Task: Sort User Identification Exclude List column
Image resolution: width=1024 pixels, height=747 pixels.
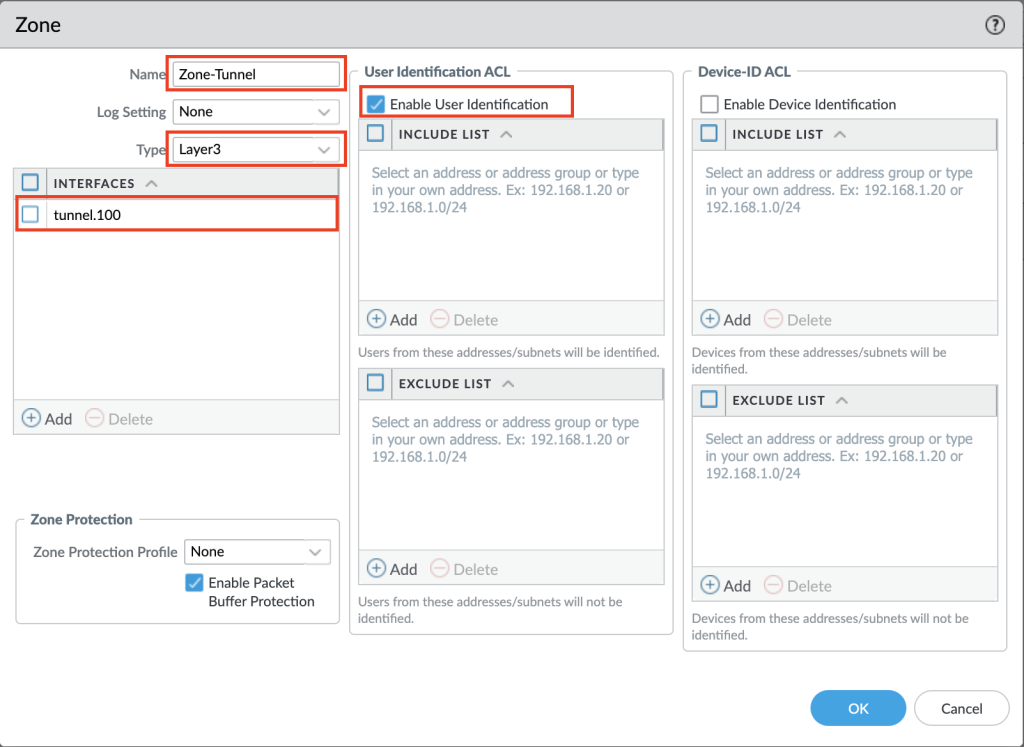Action: 508,384
